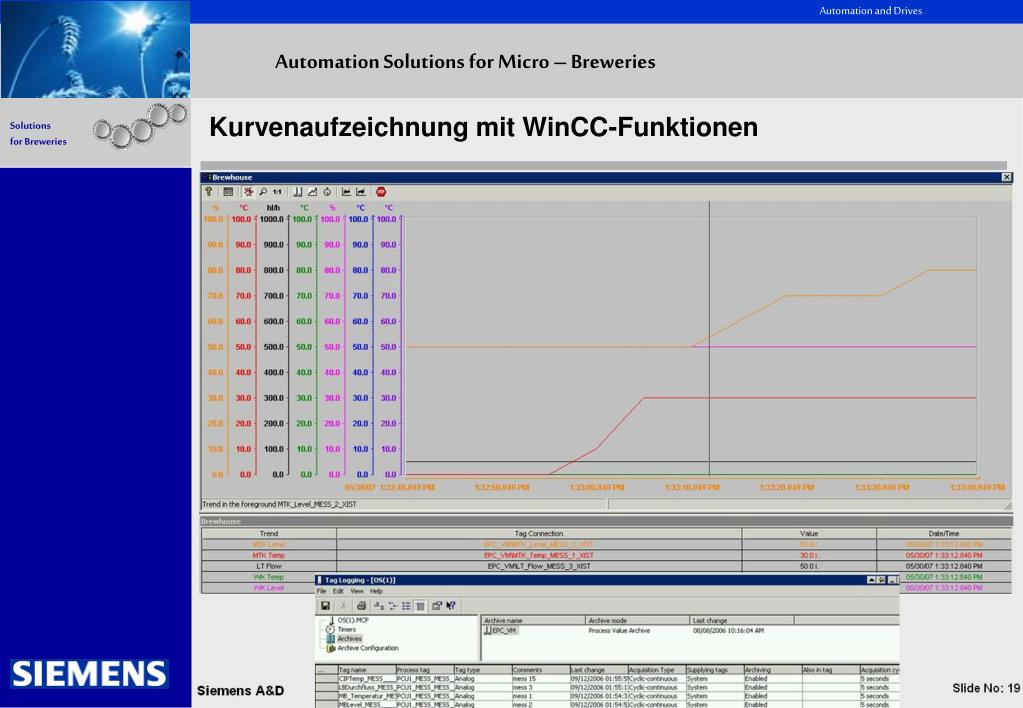Open the select trends icon
The image size is (1023, 708).
pos(313,192)
